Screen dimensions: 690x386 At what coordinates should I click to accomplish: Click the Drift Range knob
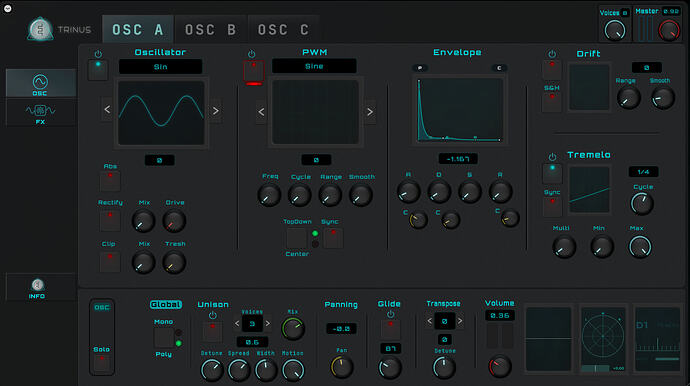coord(628,97)
